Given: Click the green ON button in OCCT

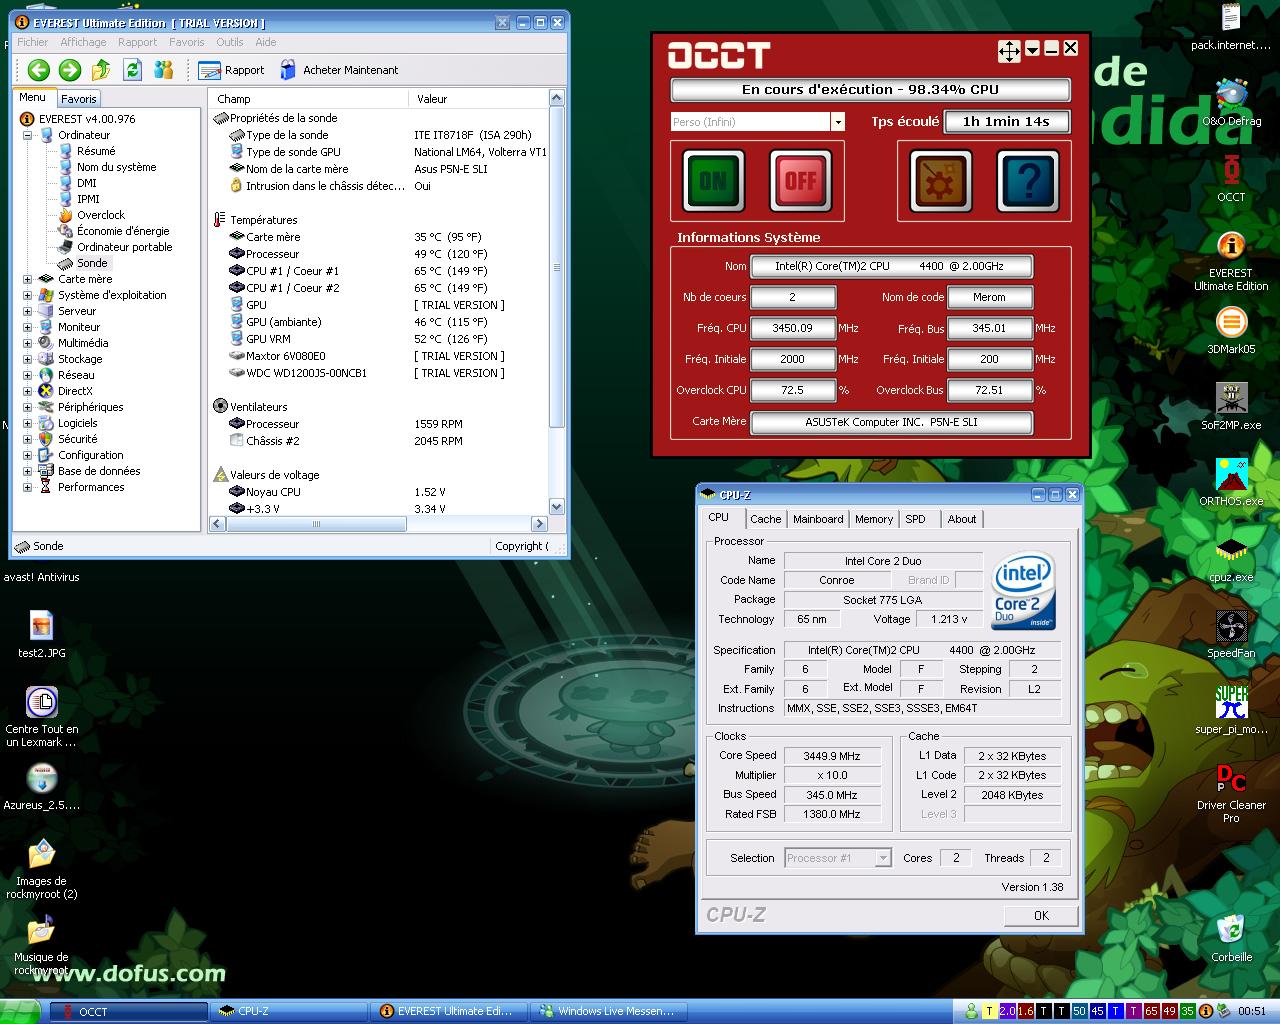Looking at the screenshot, I should tap(713, 181).
